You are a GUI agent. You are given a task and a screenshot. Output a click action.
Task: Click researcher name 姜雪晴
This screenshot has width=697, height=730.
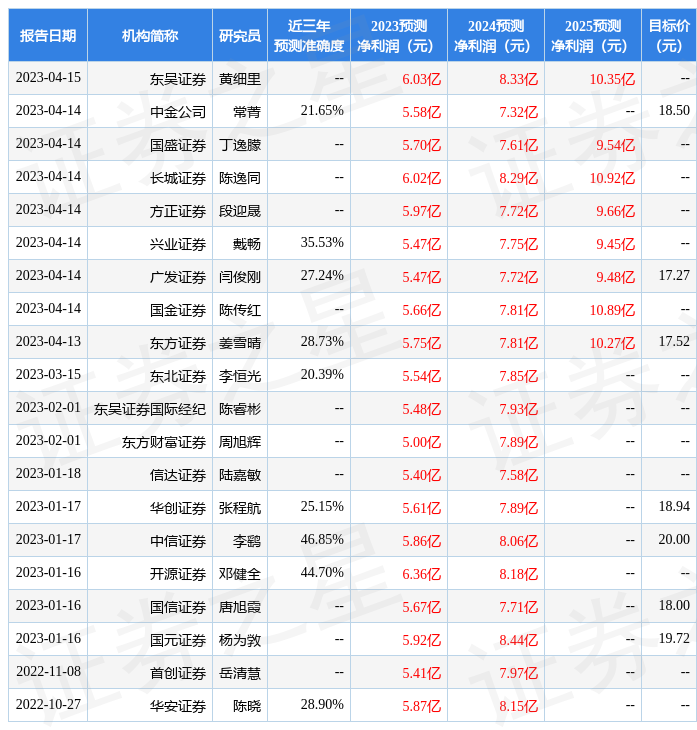(240, 344)
